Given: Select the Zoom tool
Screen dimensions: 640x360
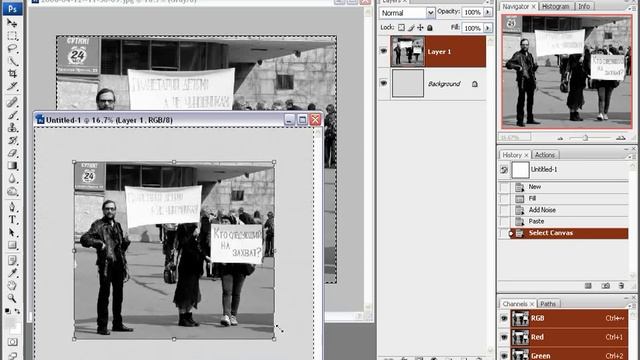Looking at the screenshot, I should (x=12, y=298).
